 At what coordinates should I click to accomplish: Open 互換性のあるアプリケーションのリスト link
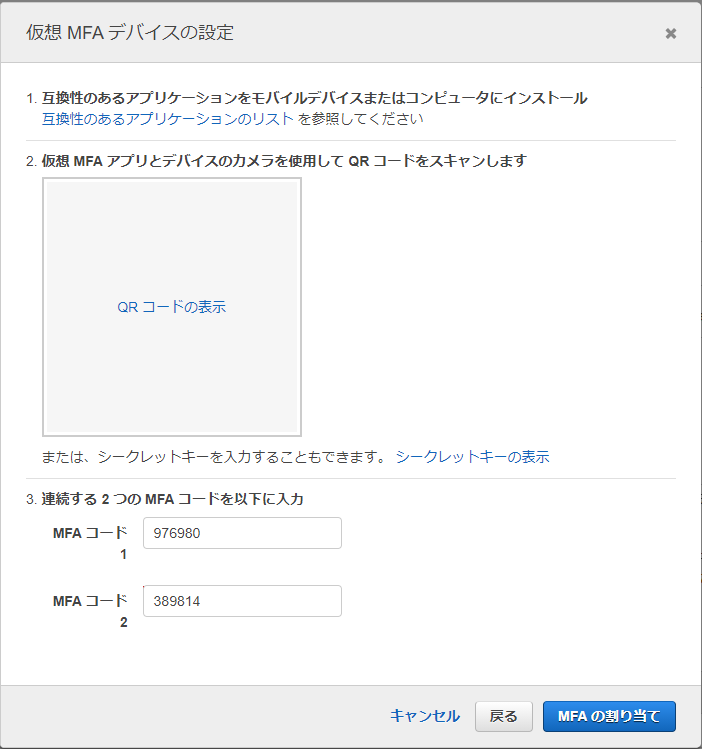pos(168,118)
